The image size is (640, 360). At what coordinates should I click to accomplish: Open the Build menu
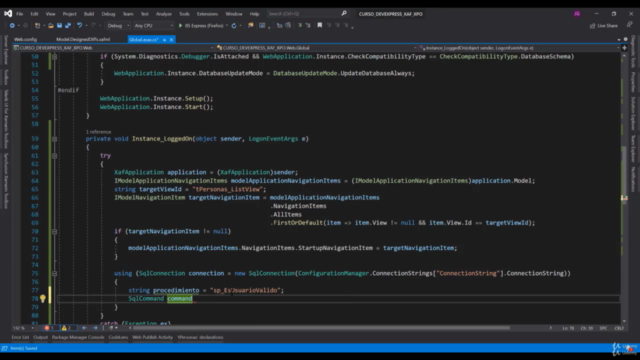pyautogui.click(x=89, y=13)
